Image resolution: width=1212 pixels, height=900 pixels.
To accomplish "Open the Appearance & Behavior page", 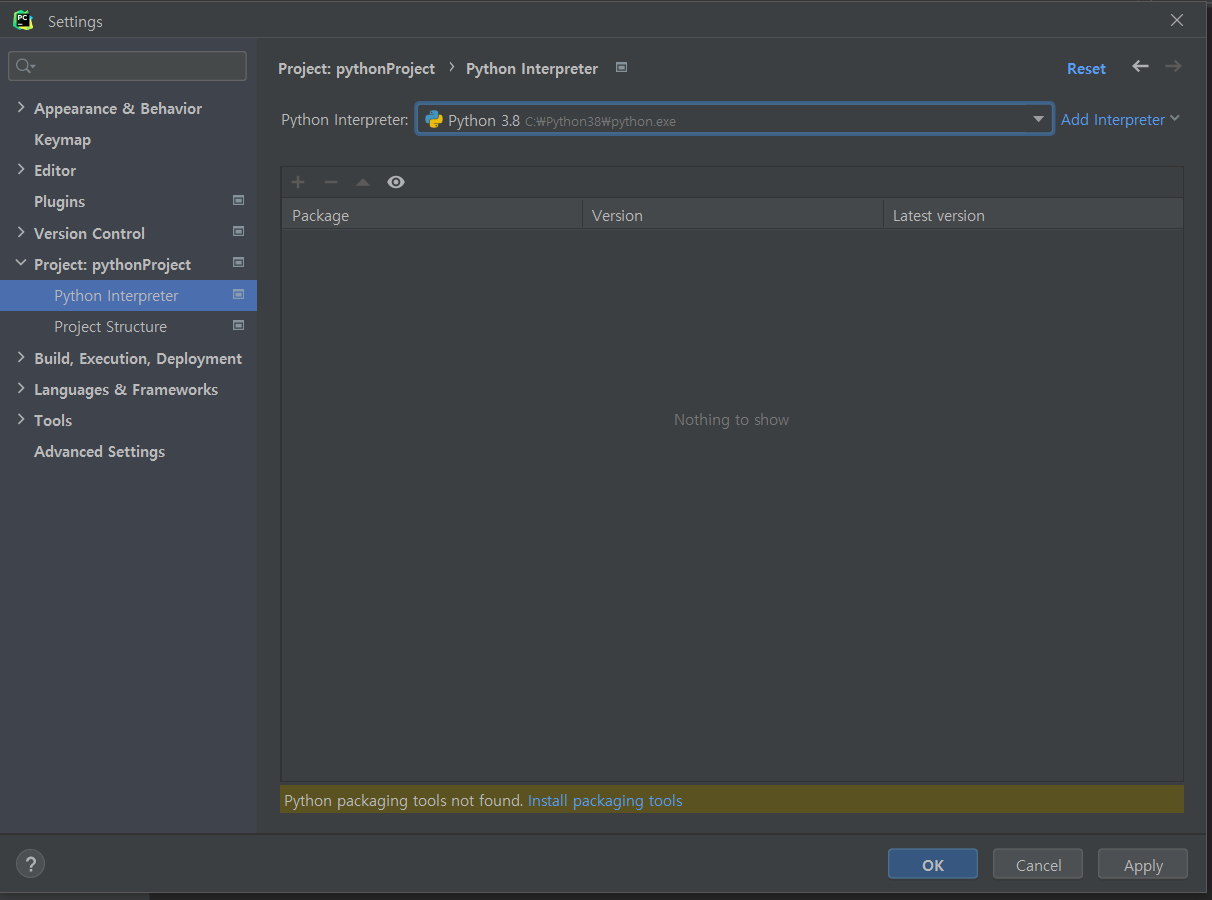I will [118, 108].
